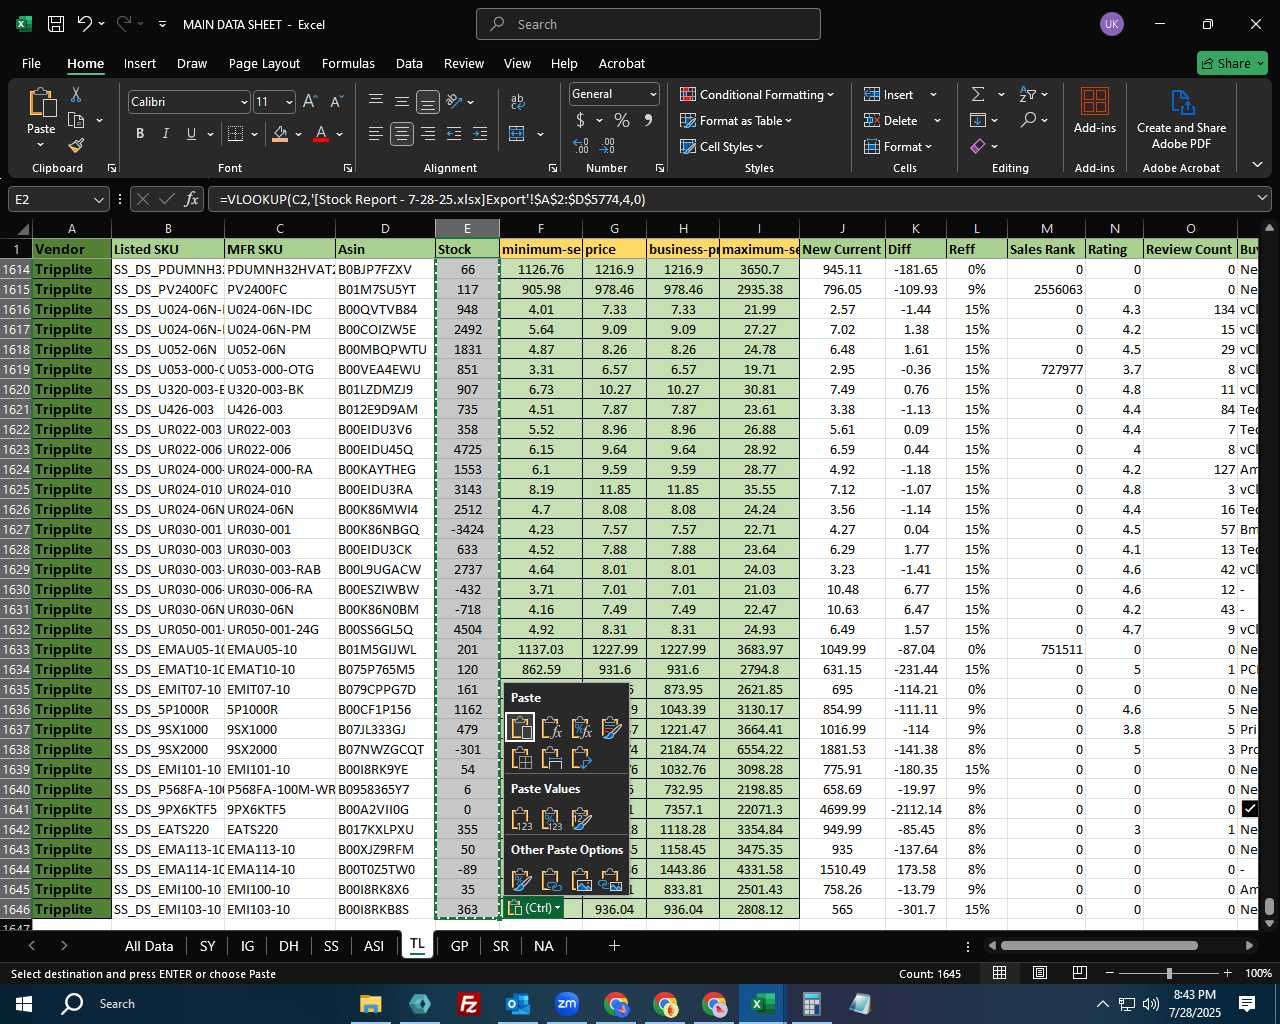Apply the red Font Color button
The height and width of the screenshot is (1024, 1280).
click(x=321, y=134)
